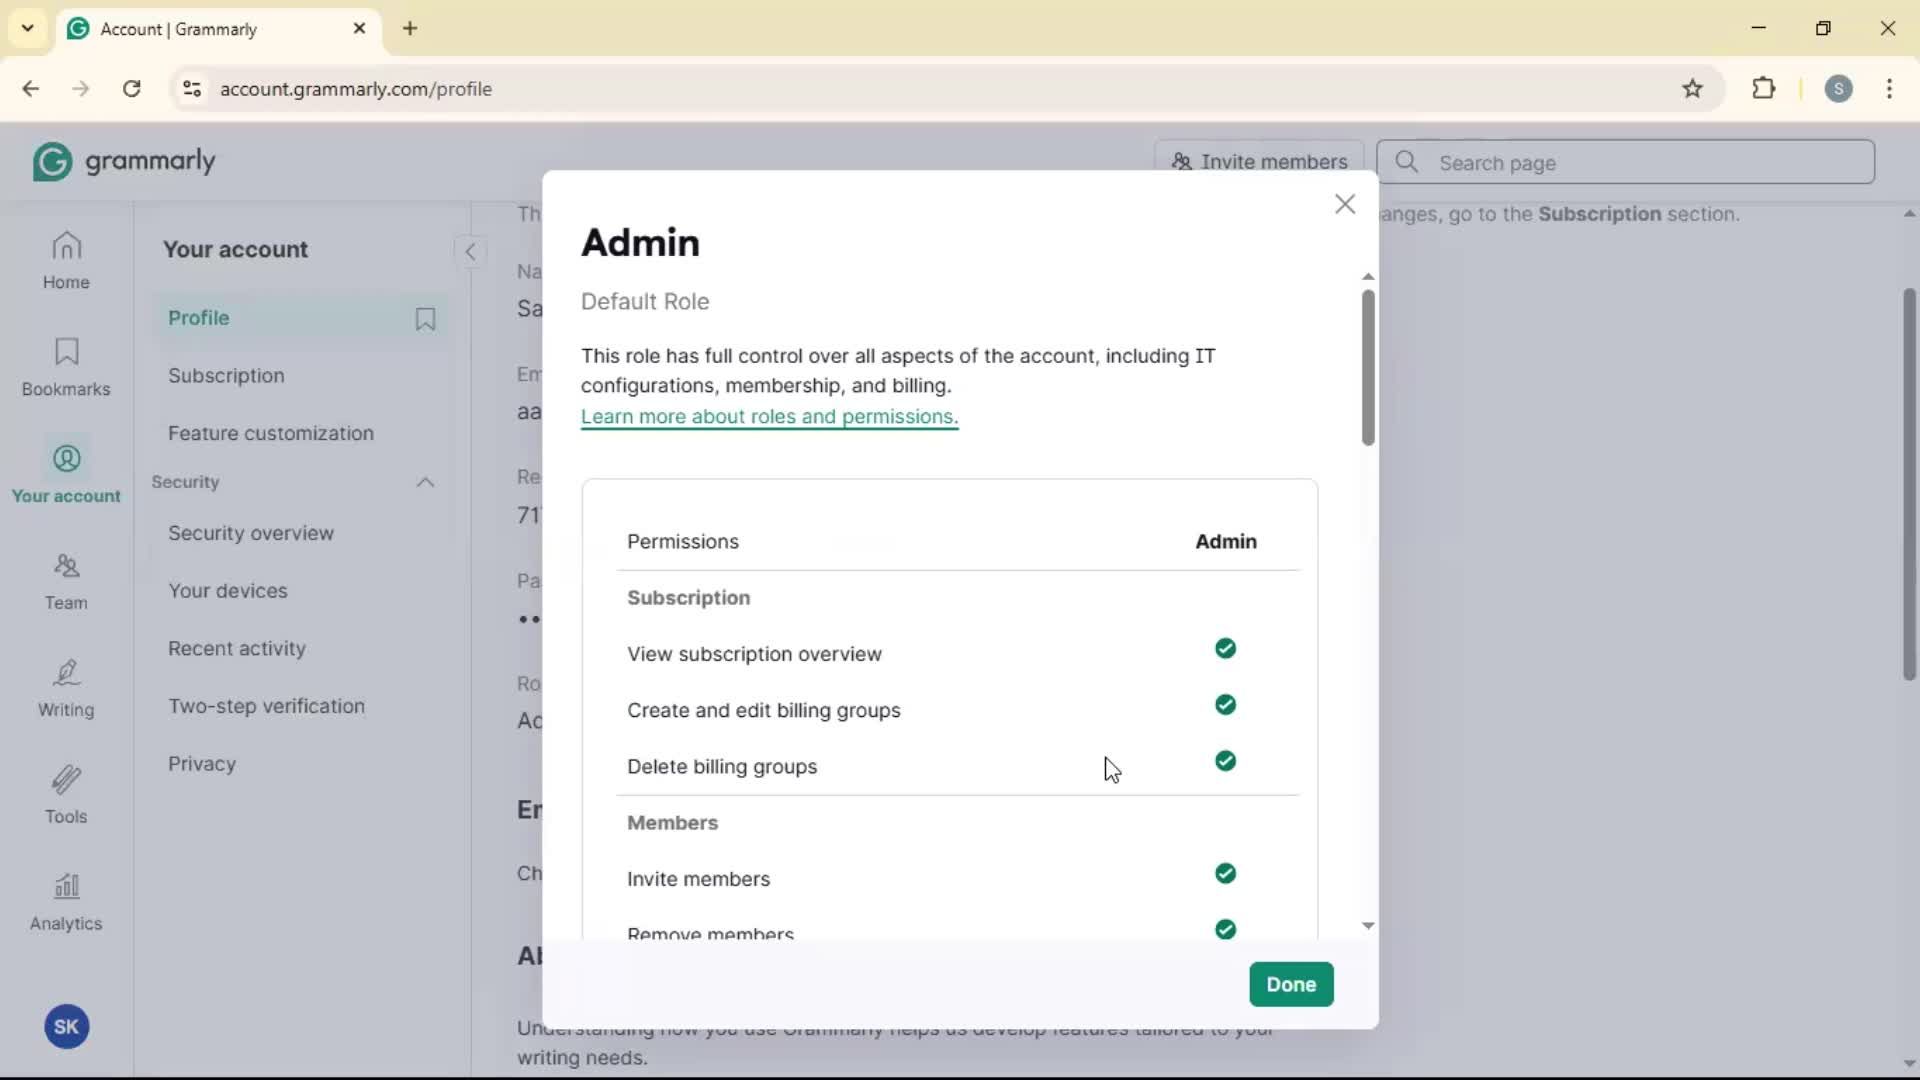The height and width of the screenshot is (1080, 1920).
Task: Open Learn more about roles link
Action: pos(769,417)
